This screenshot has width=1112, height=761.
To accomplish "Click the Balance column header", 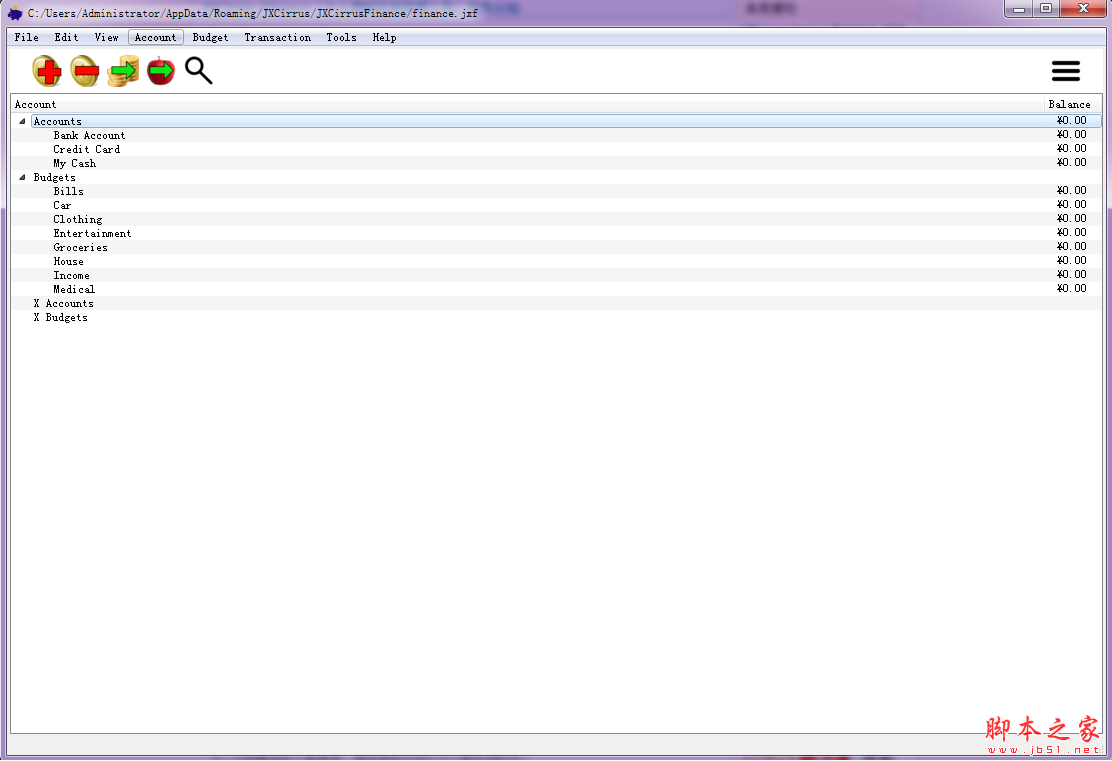I will (x=1073, y=104).
